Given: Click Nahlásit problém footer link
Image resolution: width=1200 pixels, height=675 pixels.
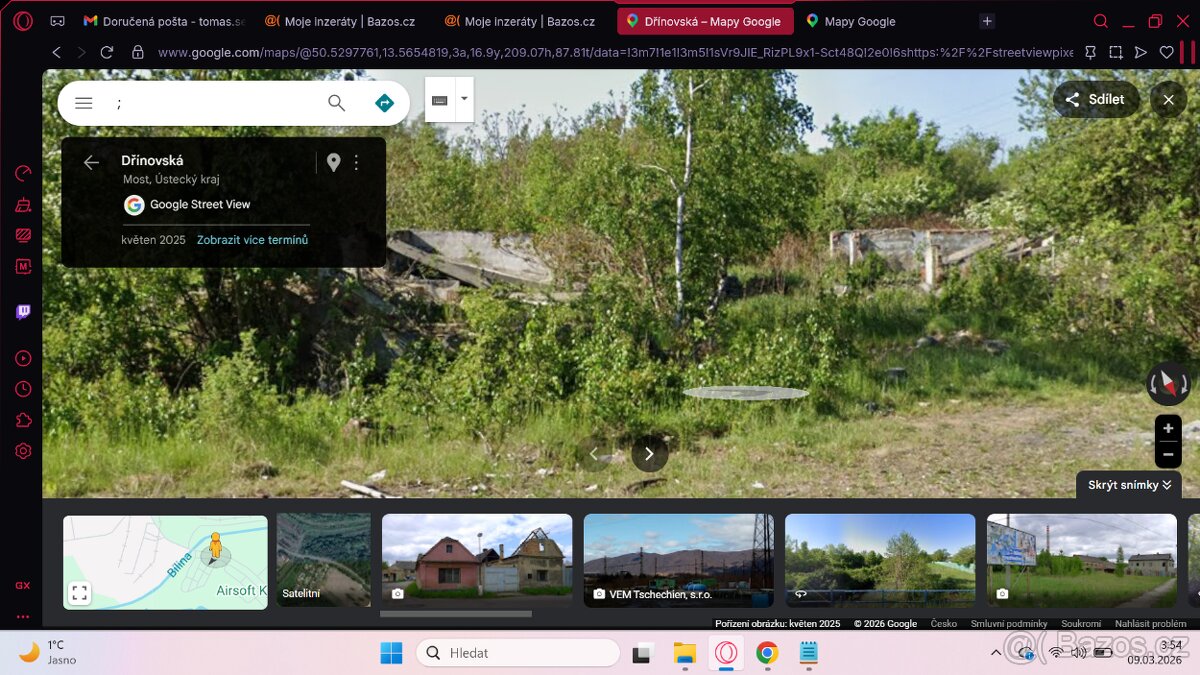Looking at the screenshot, I should click(1151, 623).
